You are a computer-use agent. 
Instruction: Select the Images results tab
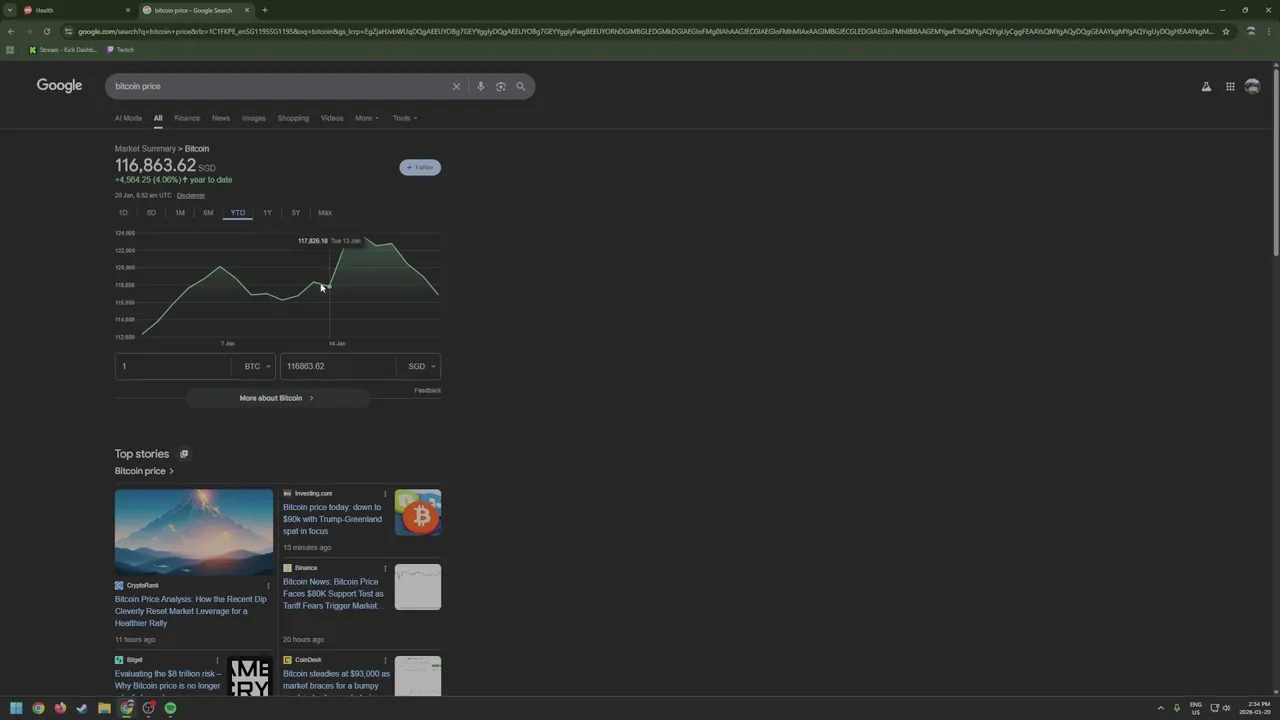[x=254, y=118]
